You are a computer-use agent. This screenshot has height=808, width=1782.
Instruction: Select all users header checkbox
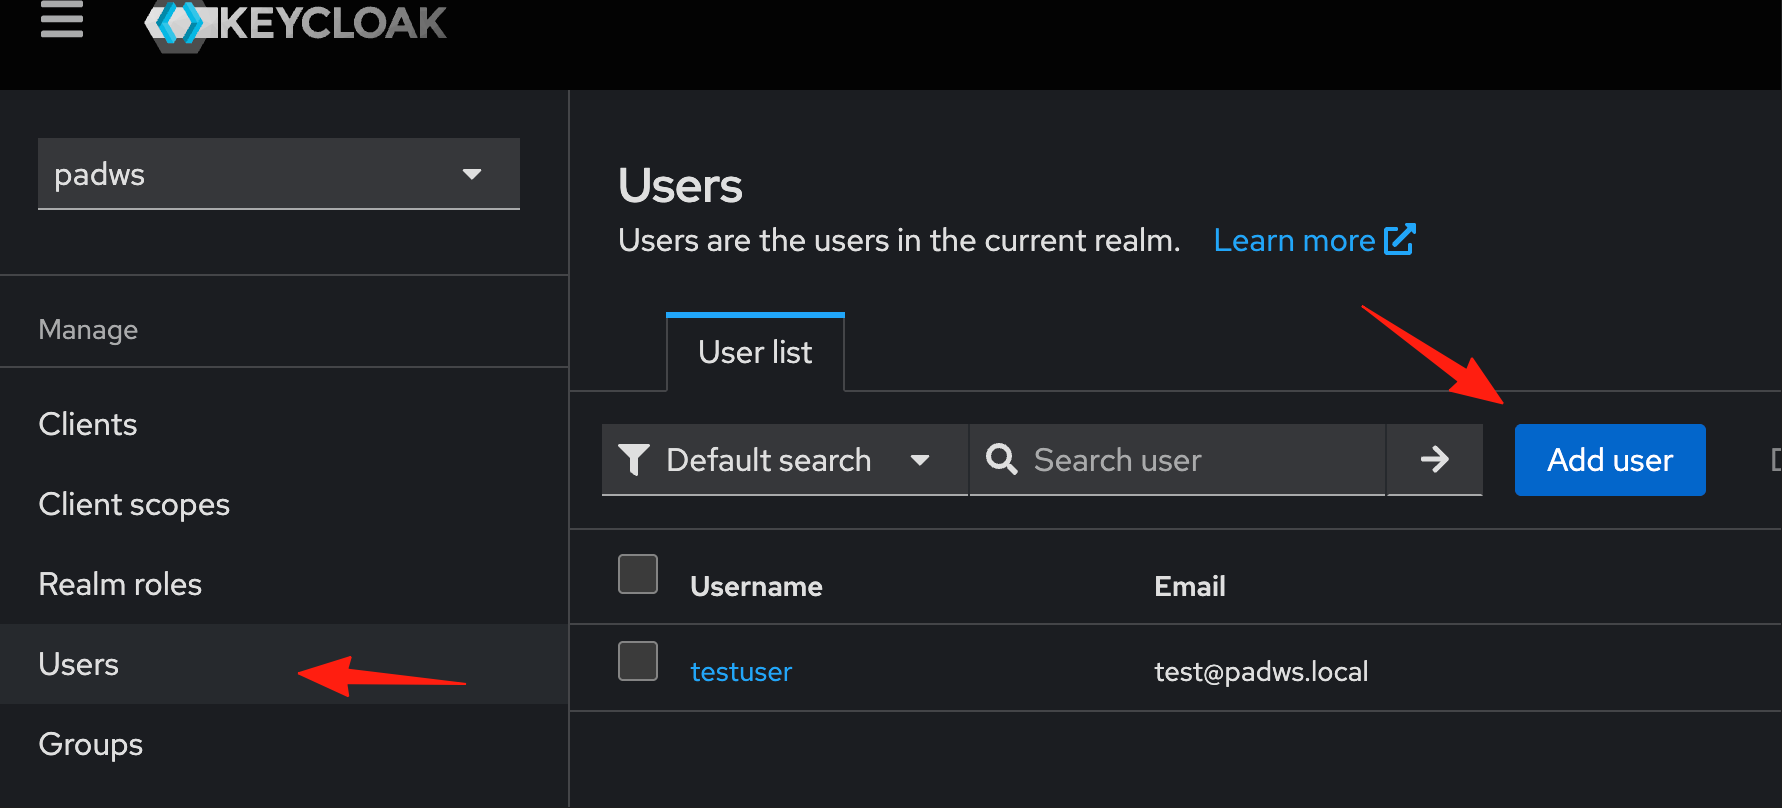click(638, 574)
